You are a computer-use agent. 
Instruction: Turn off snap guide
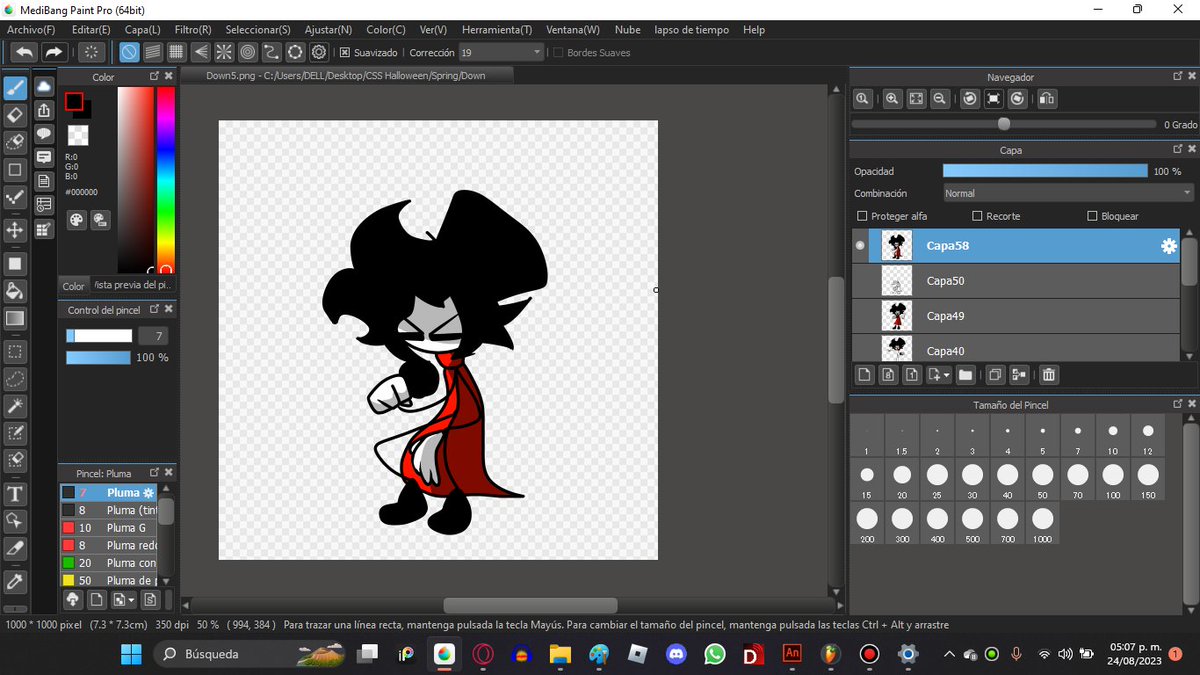tap(129, 52)
